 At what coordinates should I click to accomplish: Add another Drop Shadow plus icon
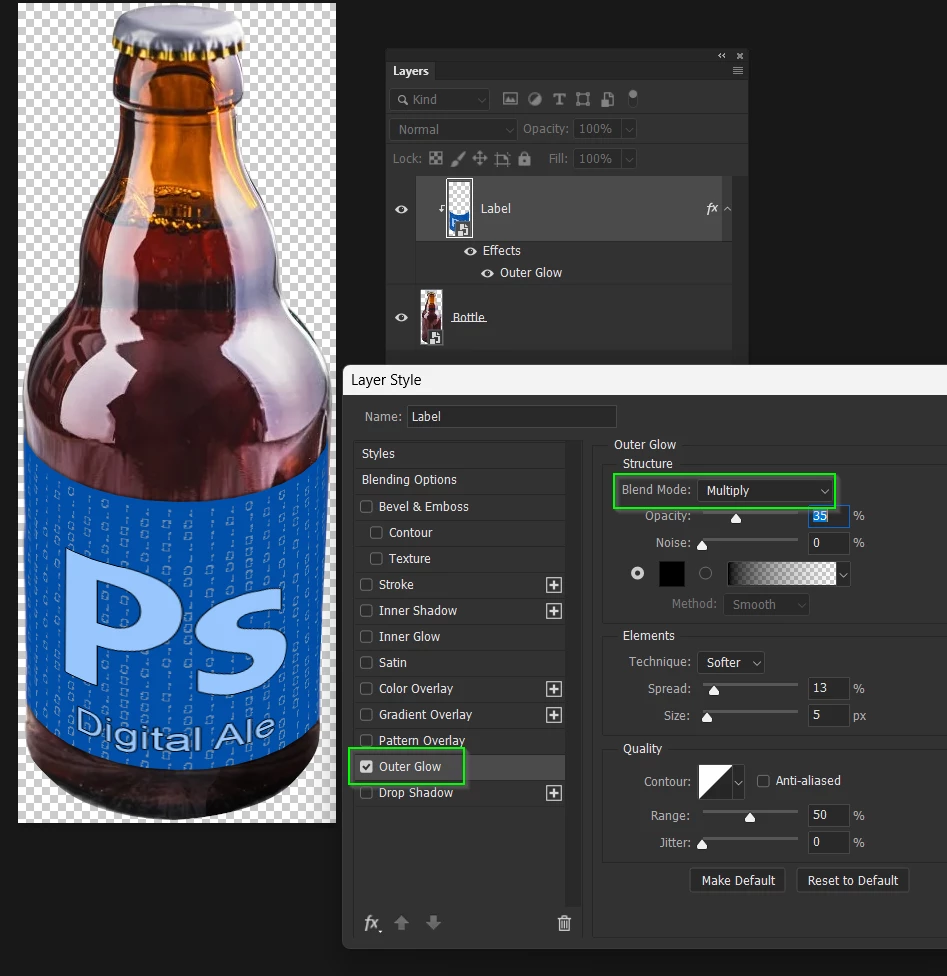[554, 792]
